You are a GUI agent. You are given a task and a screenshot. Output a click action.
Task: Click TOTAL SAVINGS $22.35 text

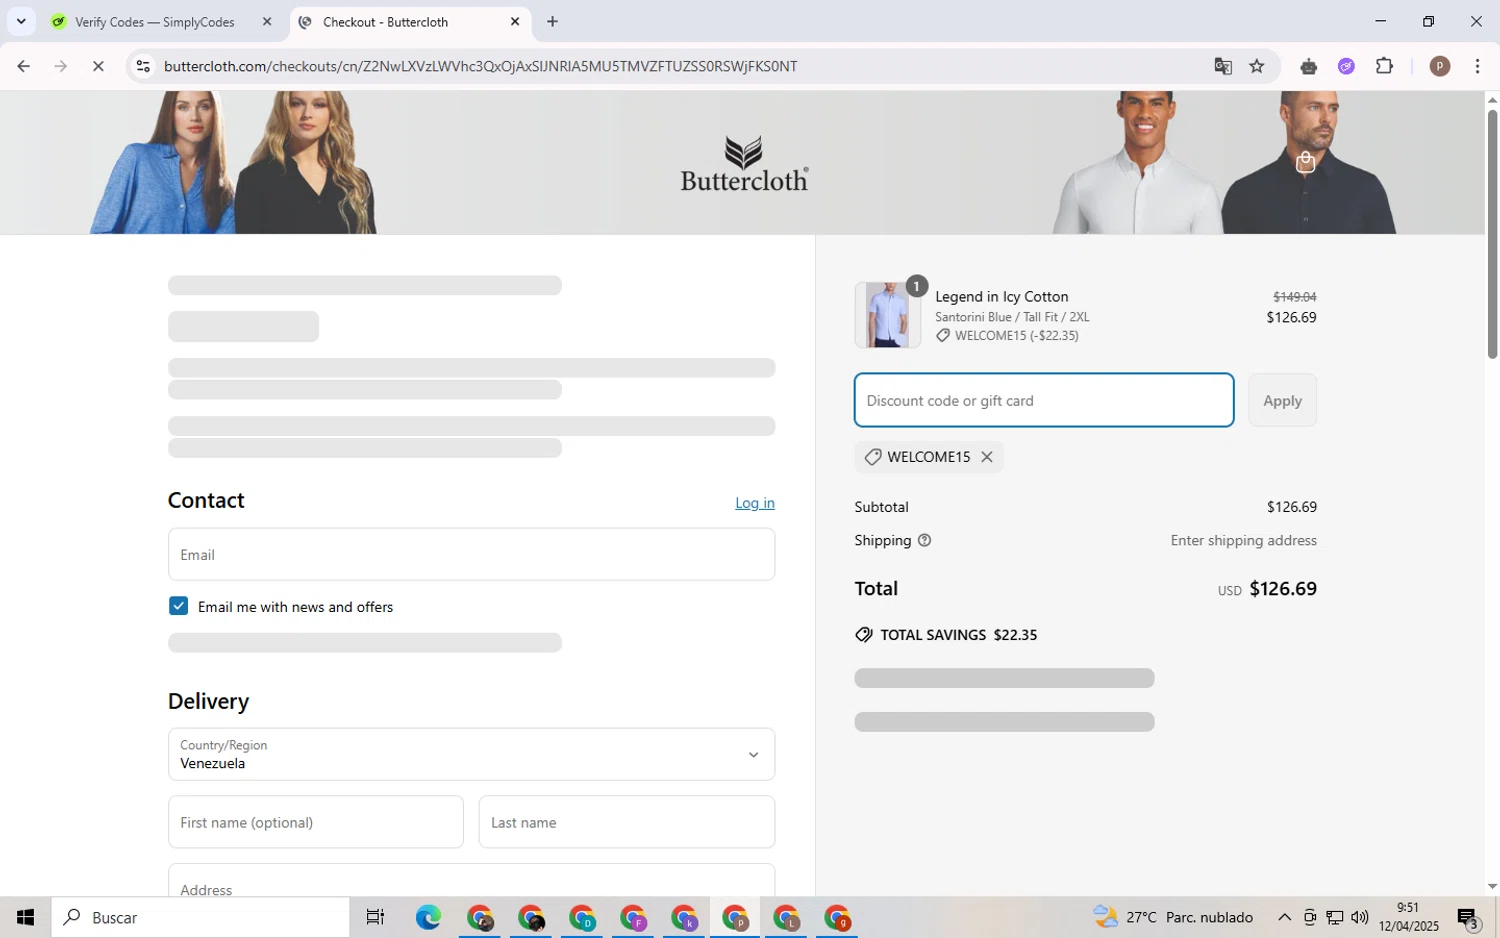[x=958, y=635]
